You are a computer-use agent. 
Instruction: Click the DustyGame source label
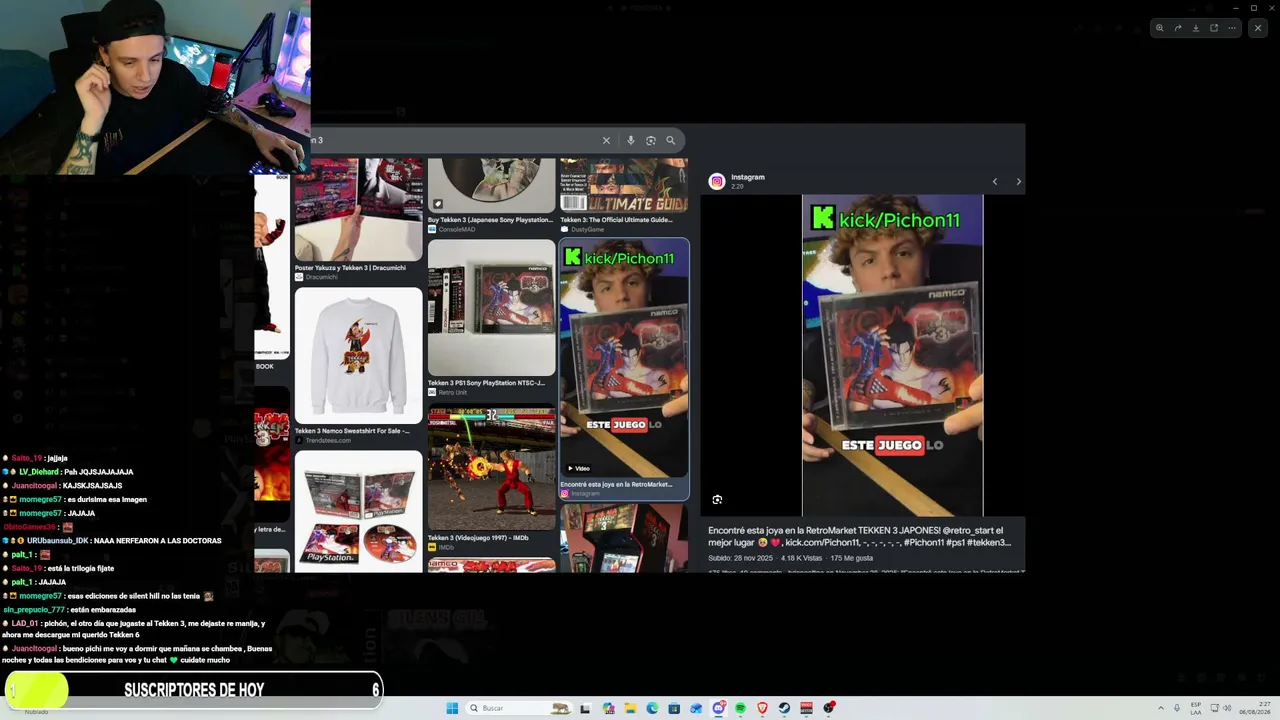tap(587, 230)
